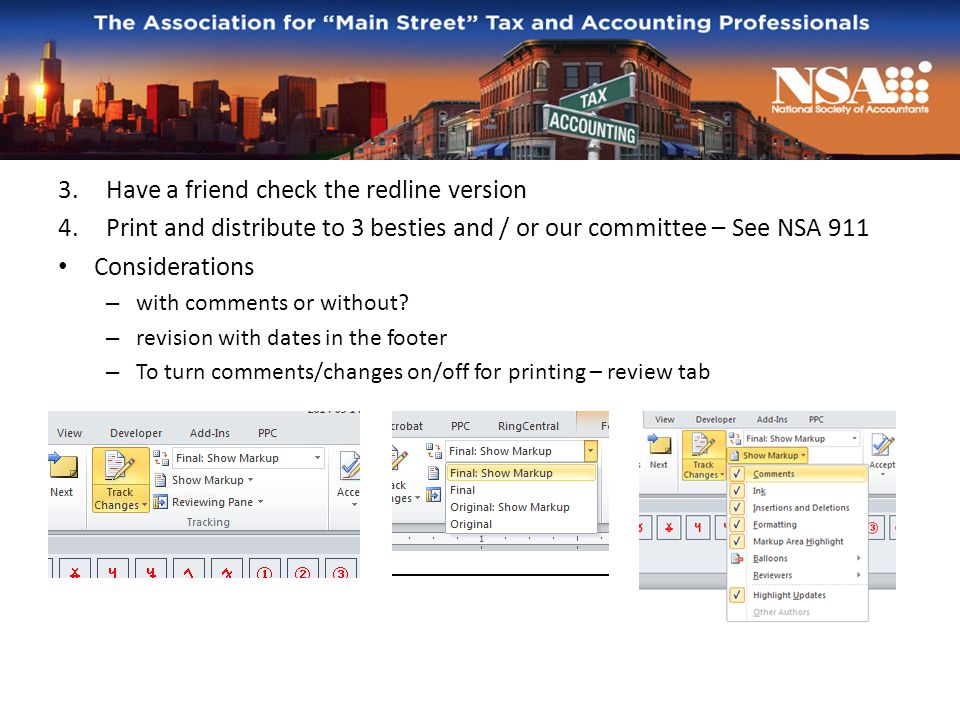The height and width of the screenshot is (720, 960).
Task: Click Tracking group label in left image
Action: point(208,522)
